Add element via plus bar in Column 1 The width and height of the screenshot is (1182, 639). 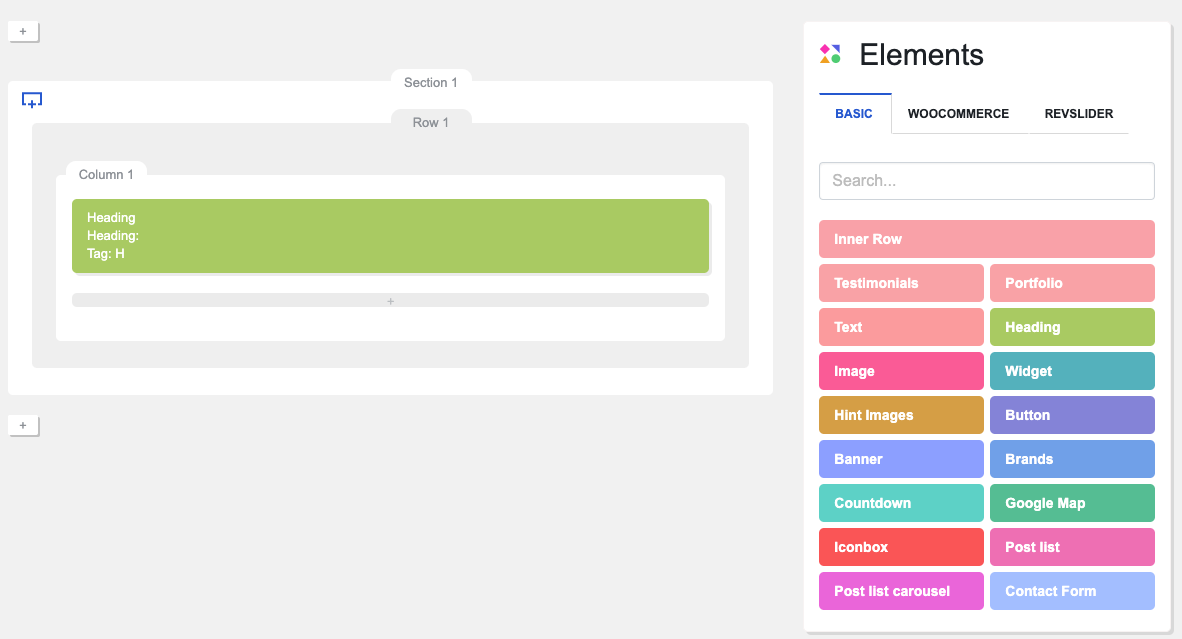(390, 300)
